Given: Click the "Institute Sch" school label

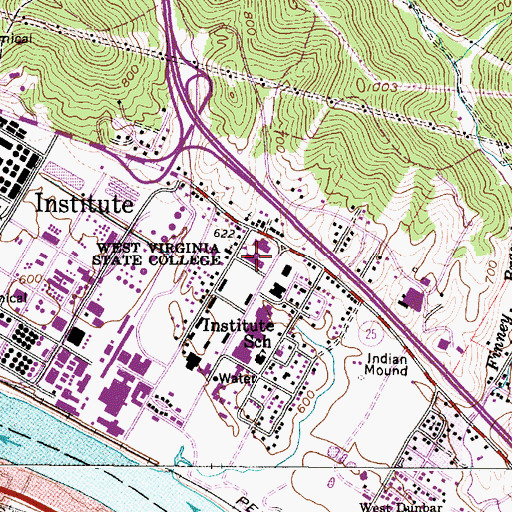Looking at the screenshot, I should coord(239,334).
